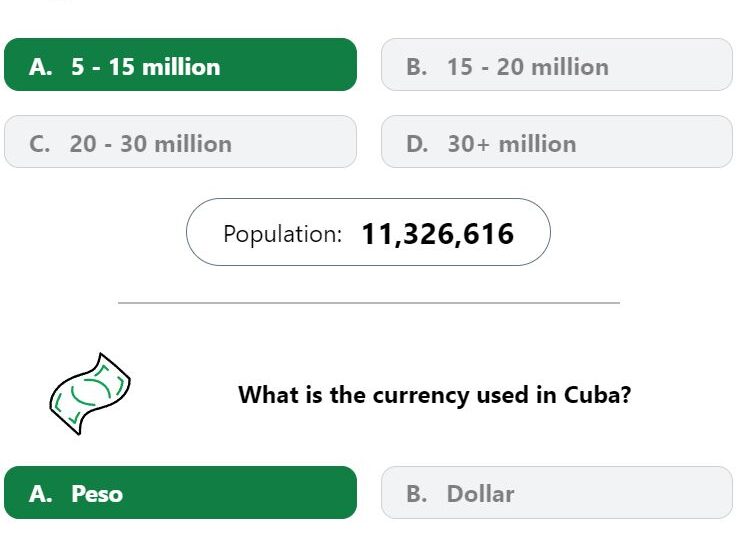Click the letter "C." on 20 - 30 million

click(41, 144)
